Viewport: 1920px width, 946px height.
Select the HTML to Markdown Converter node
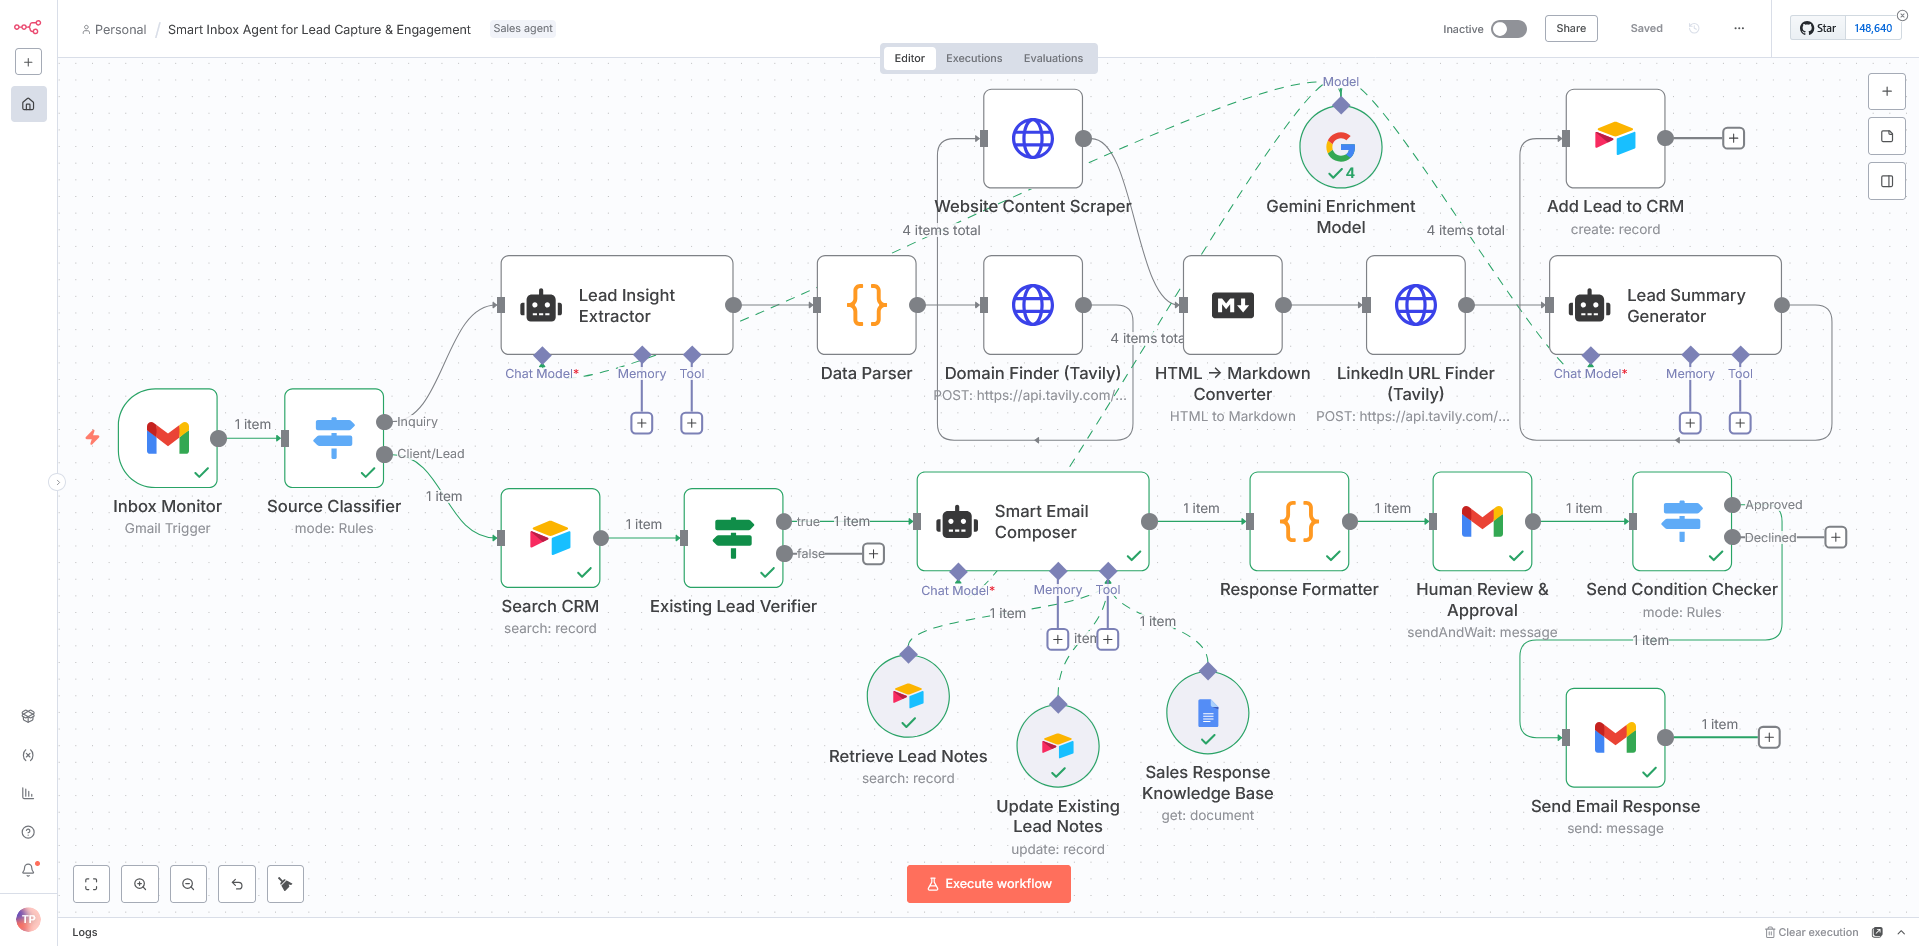pyautogui.click(x=1232, y=305)
